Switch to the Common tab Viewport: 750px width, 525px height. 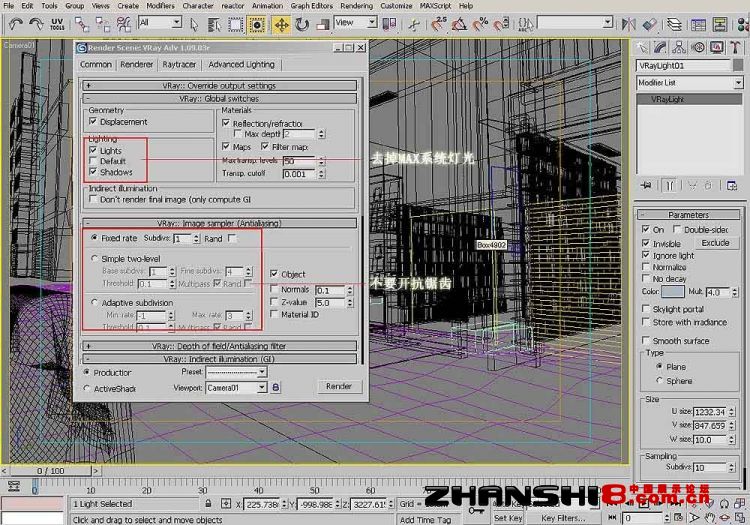(96, 65)
